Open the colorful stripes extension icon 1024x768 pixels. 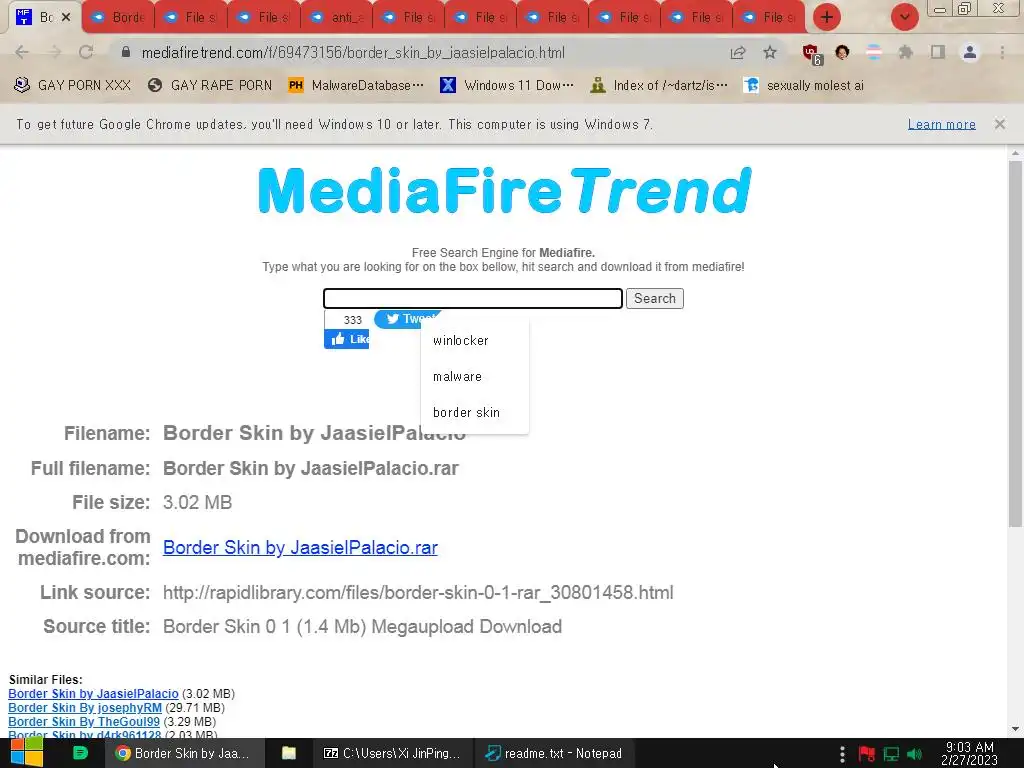[x=873, y=52]
